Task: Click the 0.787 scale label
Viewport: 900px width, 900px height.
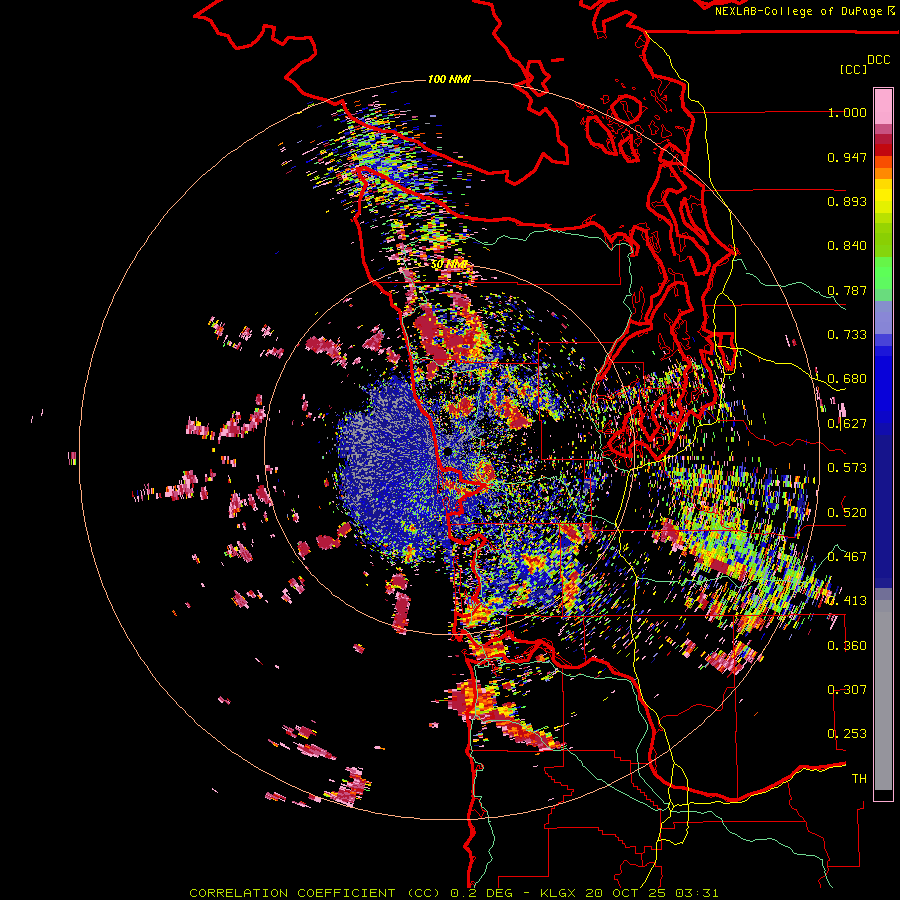Action: tap(847, 290)
